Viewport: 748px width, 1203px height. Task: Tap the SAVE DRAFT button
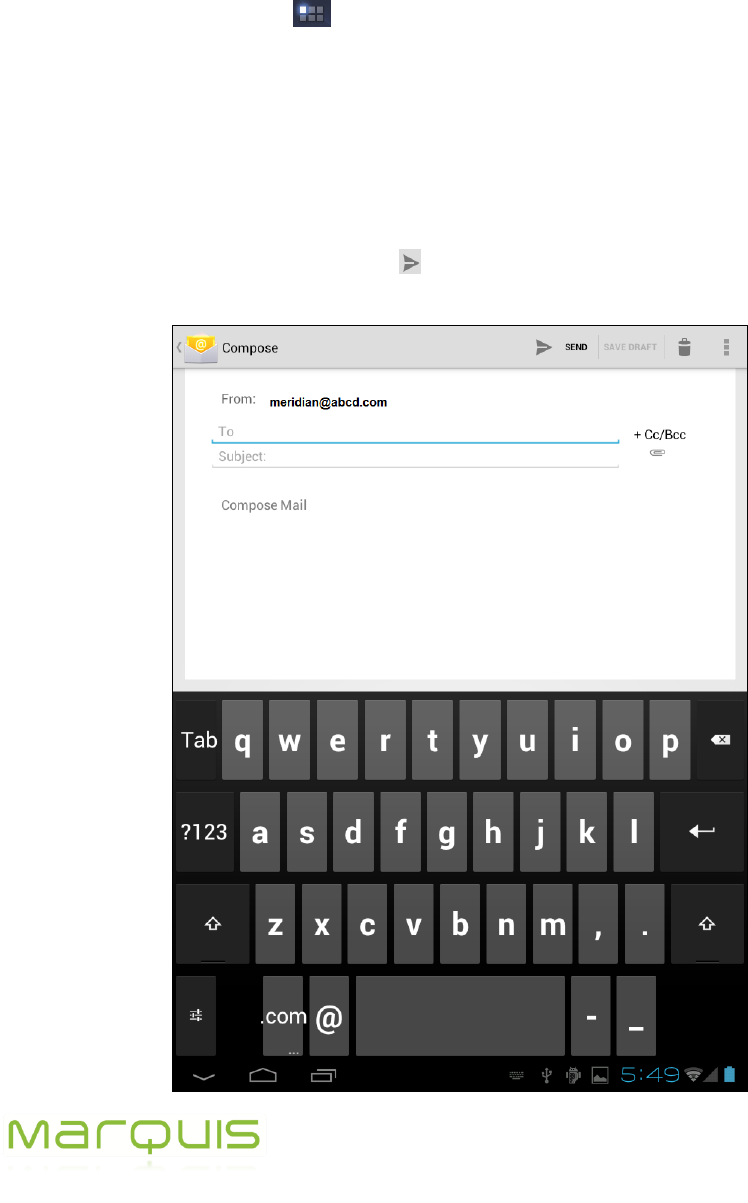pyautogui.click(x=630, y=348)
